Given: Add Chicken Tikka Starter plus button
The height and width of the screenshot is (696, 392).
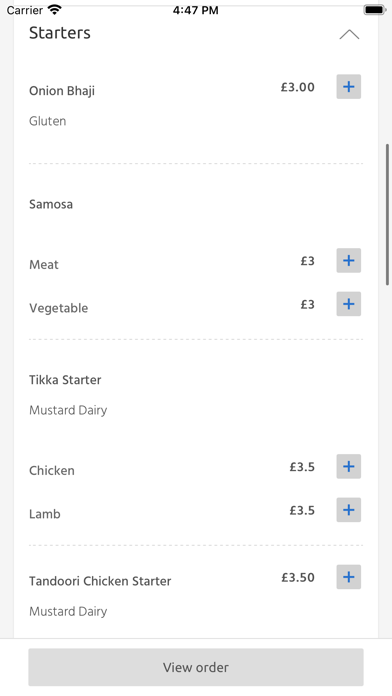Looking at the screenshot, I should coord(348,467).
